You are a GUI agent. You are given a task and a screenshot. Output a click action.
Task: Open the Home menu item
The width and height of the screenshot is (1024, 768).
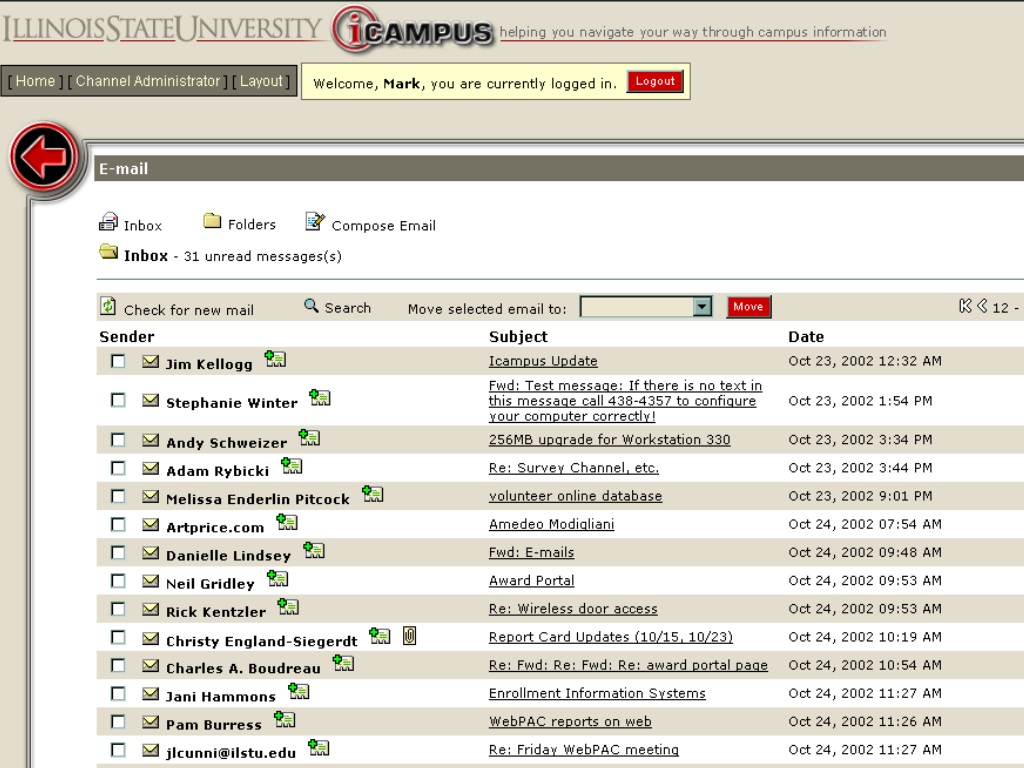point(35,81)
